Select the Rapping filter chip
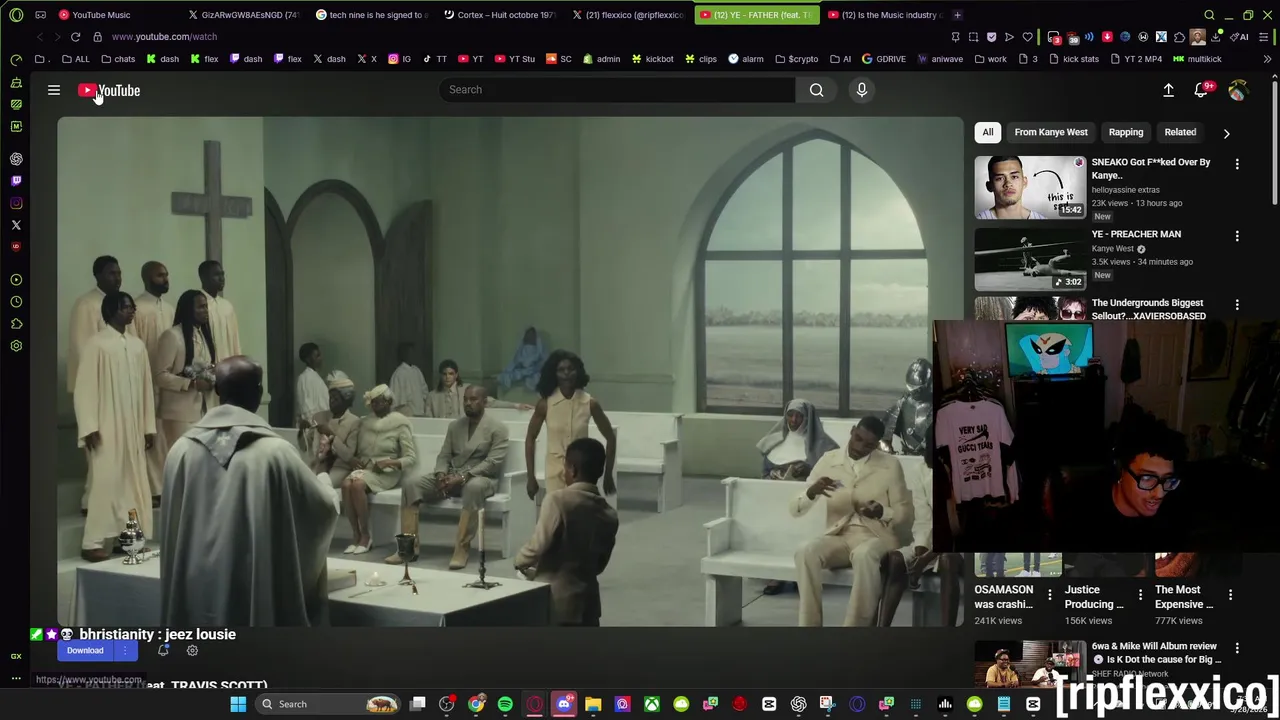This screenshot has width=1280, height=720. coord(1126,132)
